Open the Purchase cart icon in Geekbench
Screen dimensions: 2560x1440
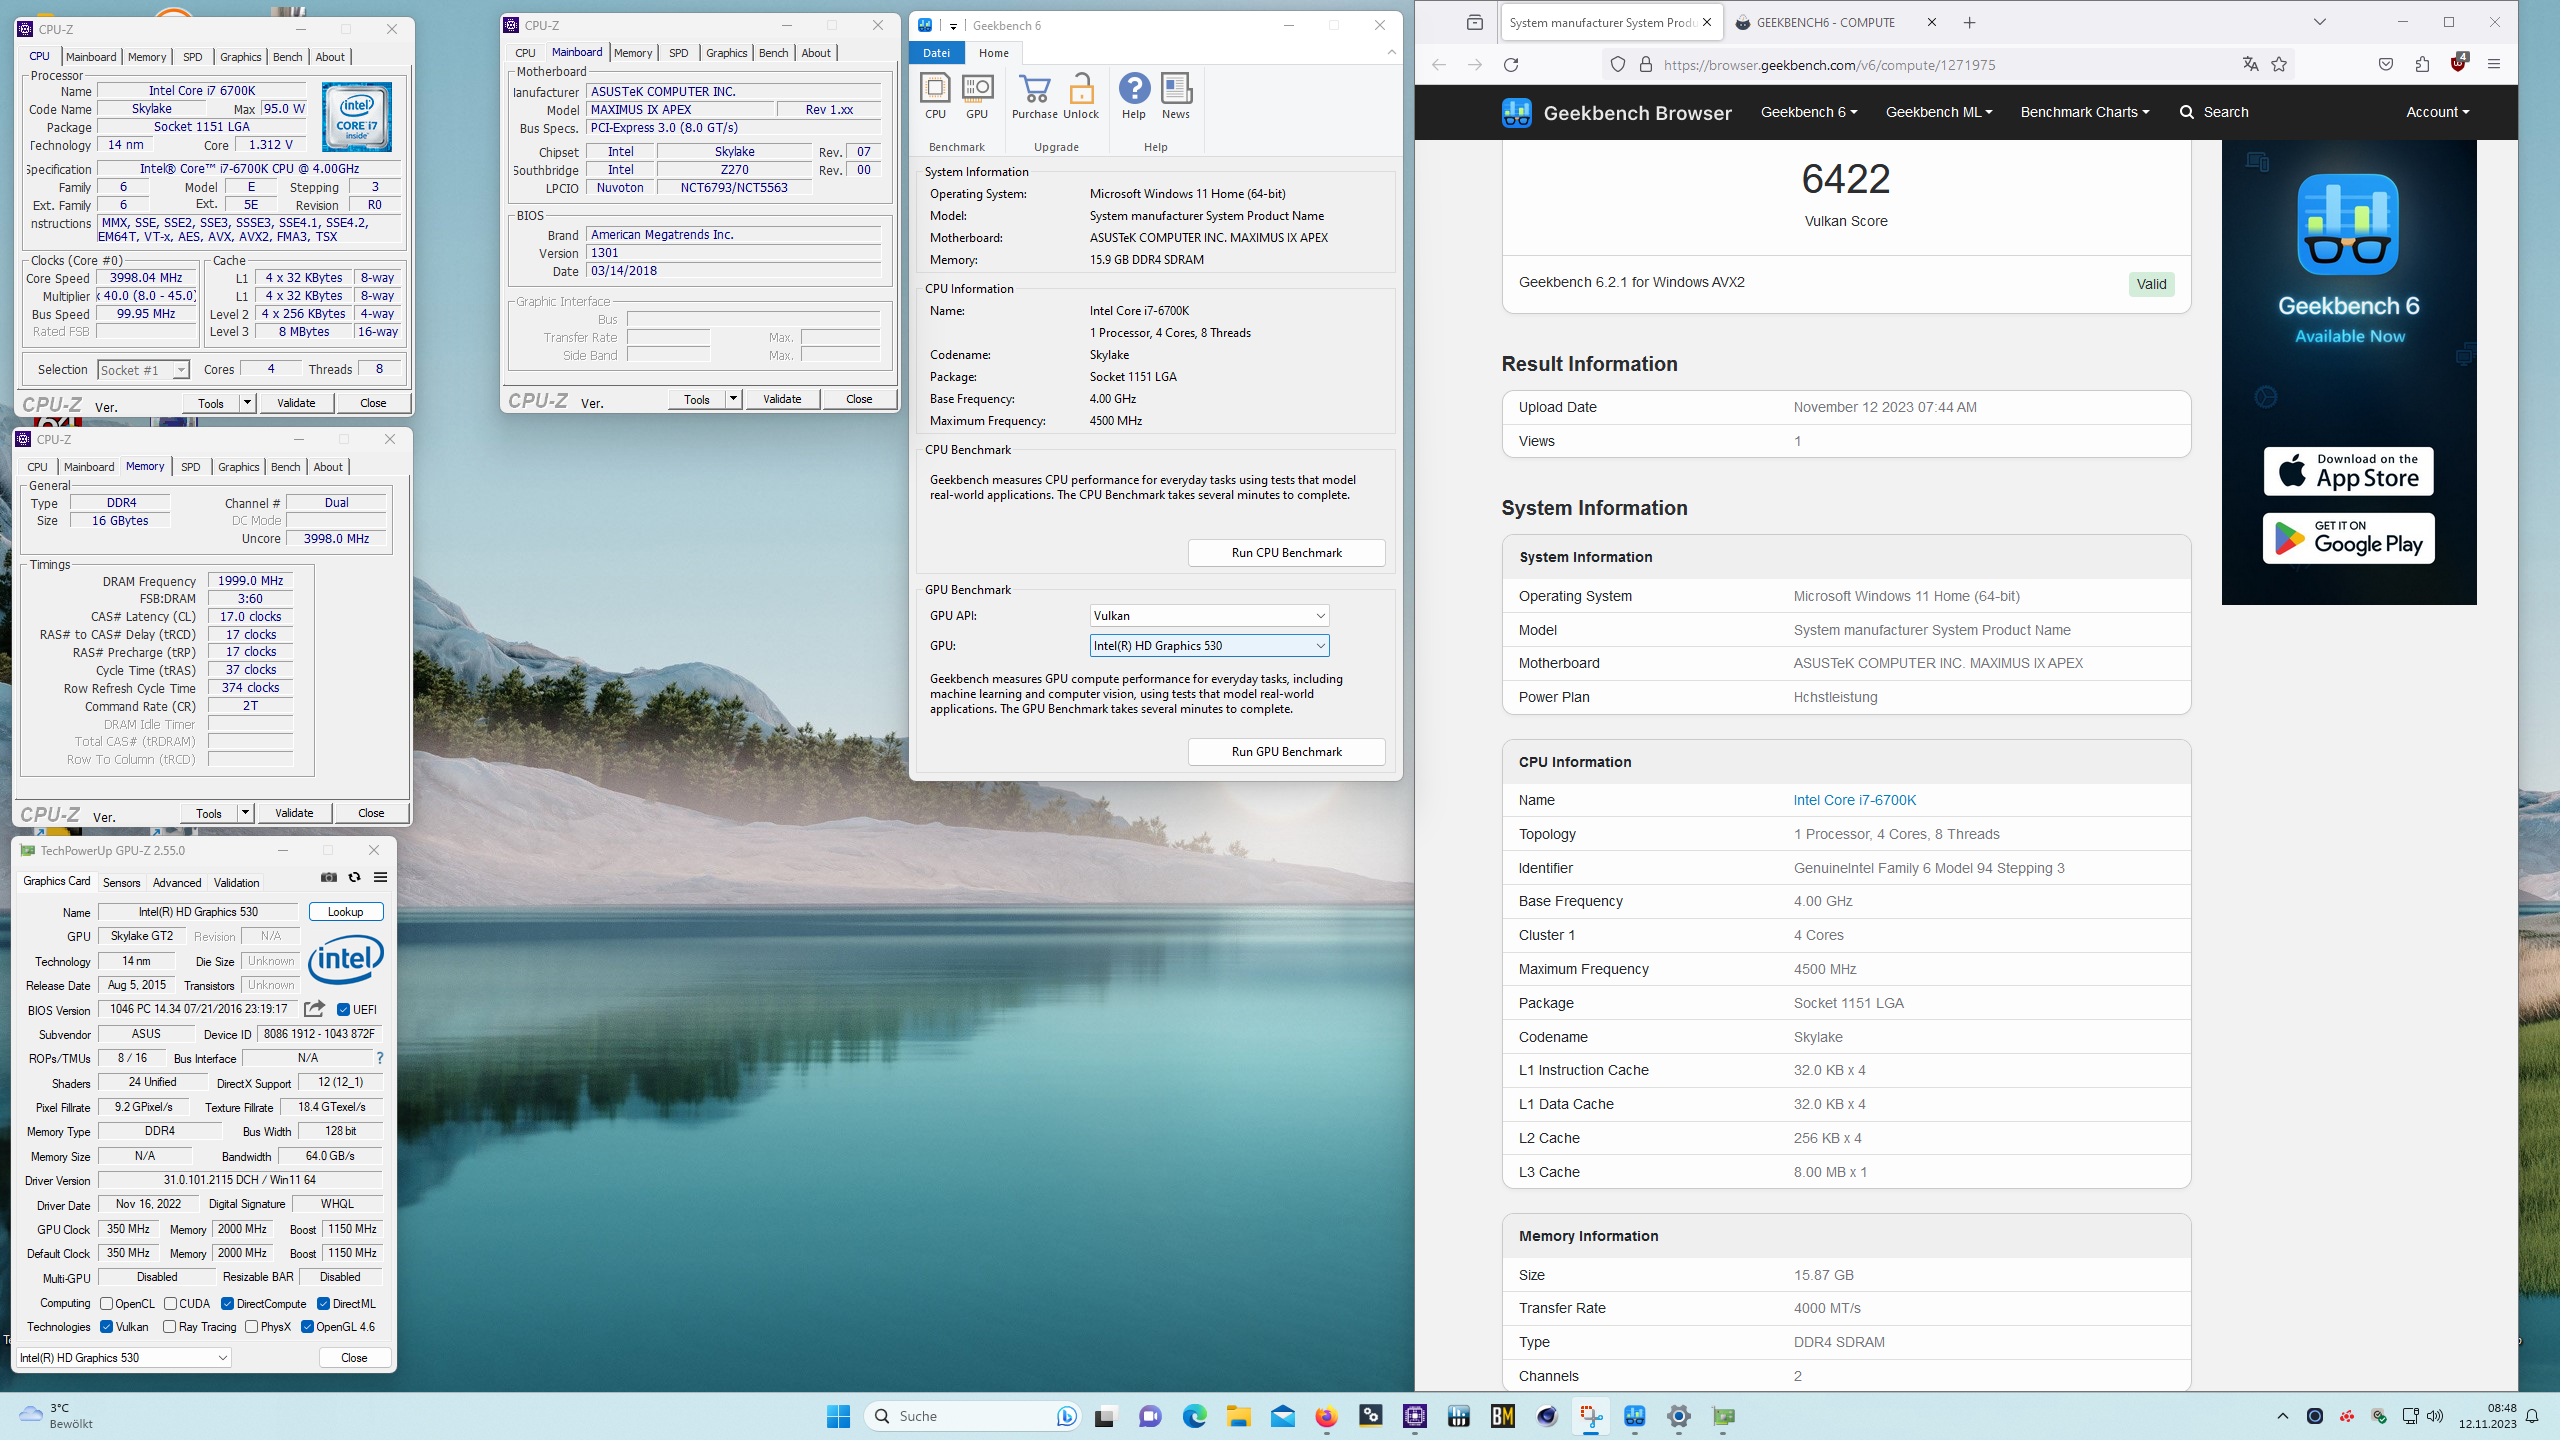click(x=1034, y=96)
